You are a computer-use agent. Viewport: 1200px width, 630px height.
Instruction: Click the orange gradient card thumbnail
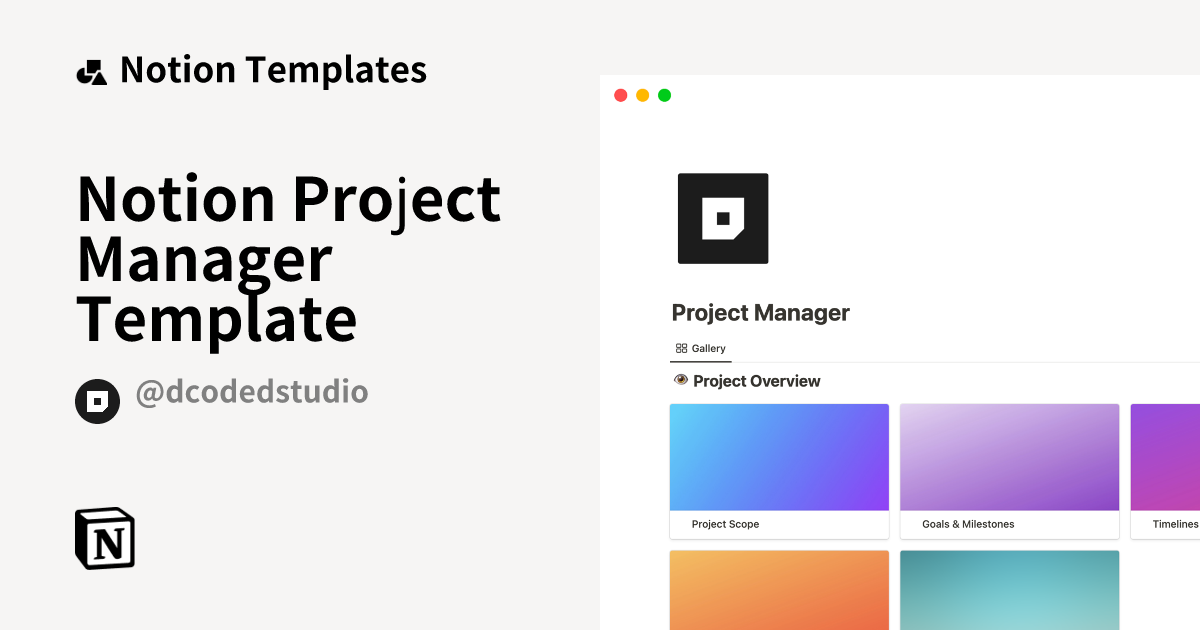point(779,590)
